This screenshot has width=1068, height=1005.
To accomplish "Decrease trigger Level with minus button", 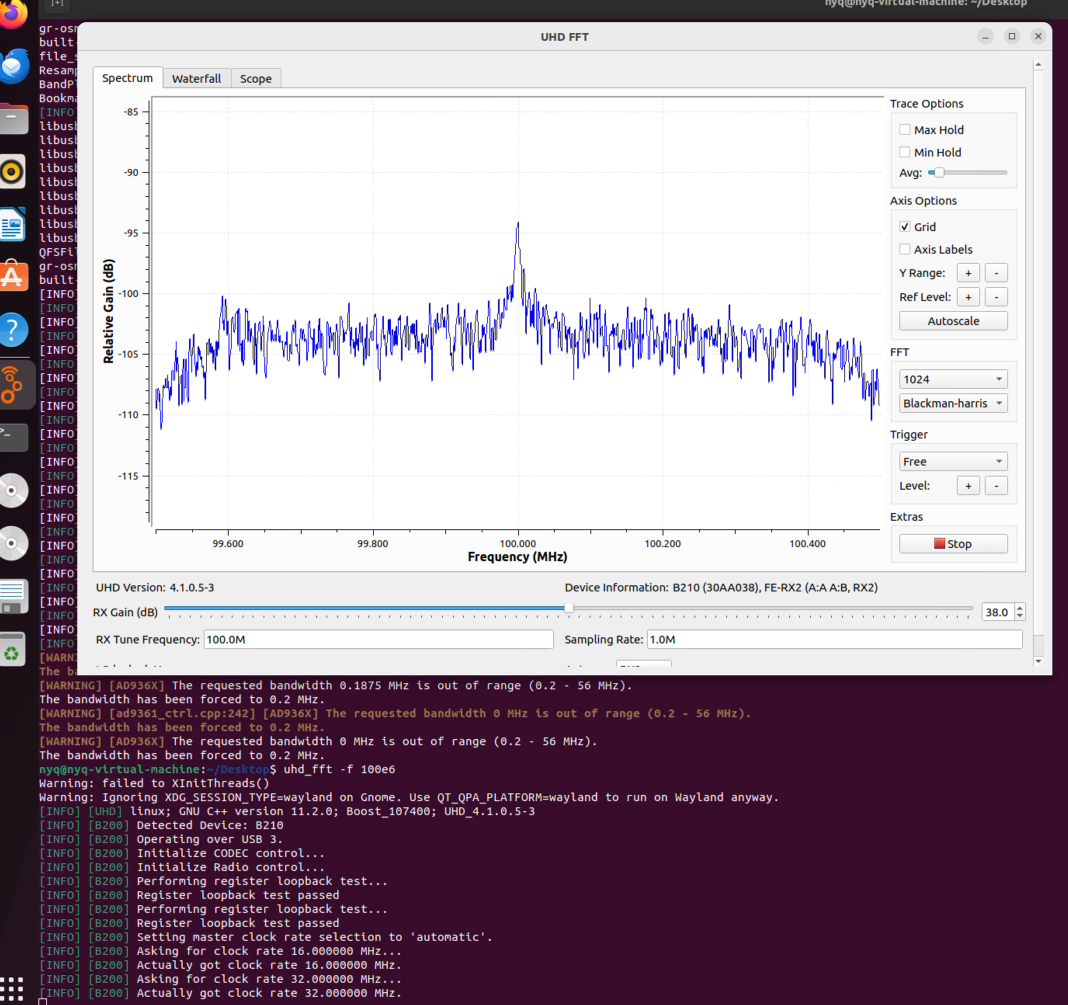I will pyautogui.click(x=996, y=485).
